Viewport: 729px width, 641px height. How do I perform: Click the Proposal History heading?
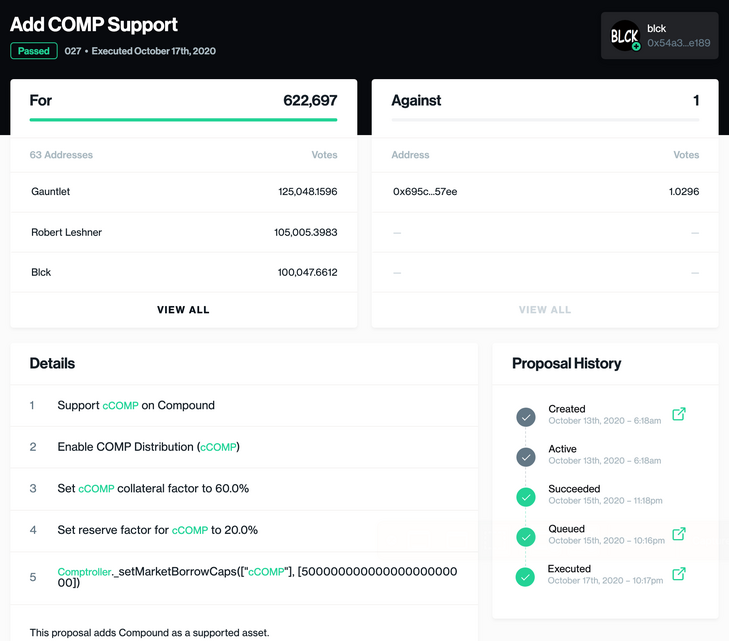coord(566,363)
